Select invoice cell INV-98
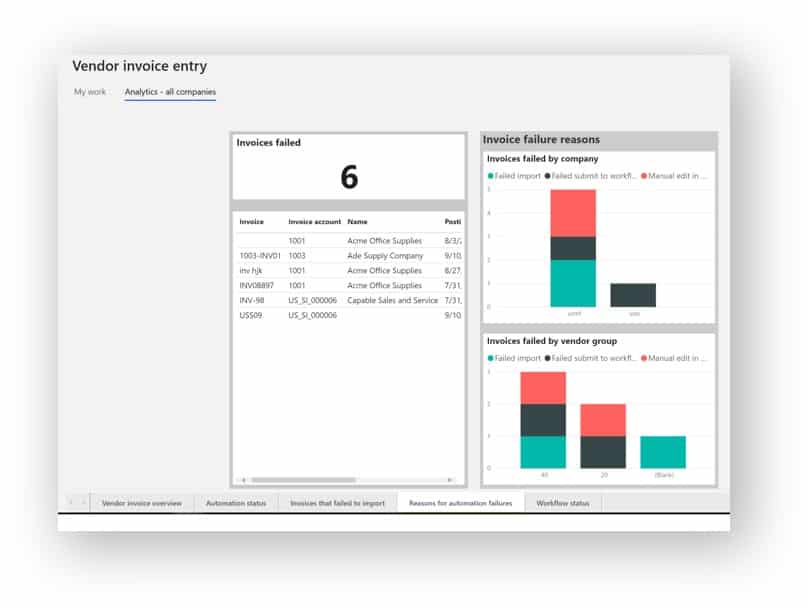 tap(251, 300)
